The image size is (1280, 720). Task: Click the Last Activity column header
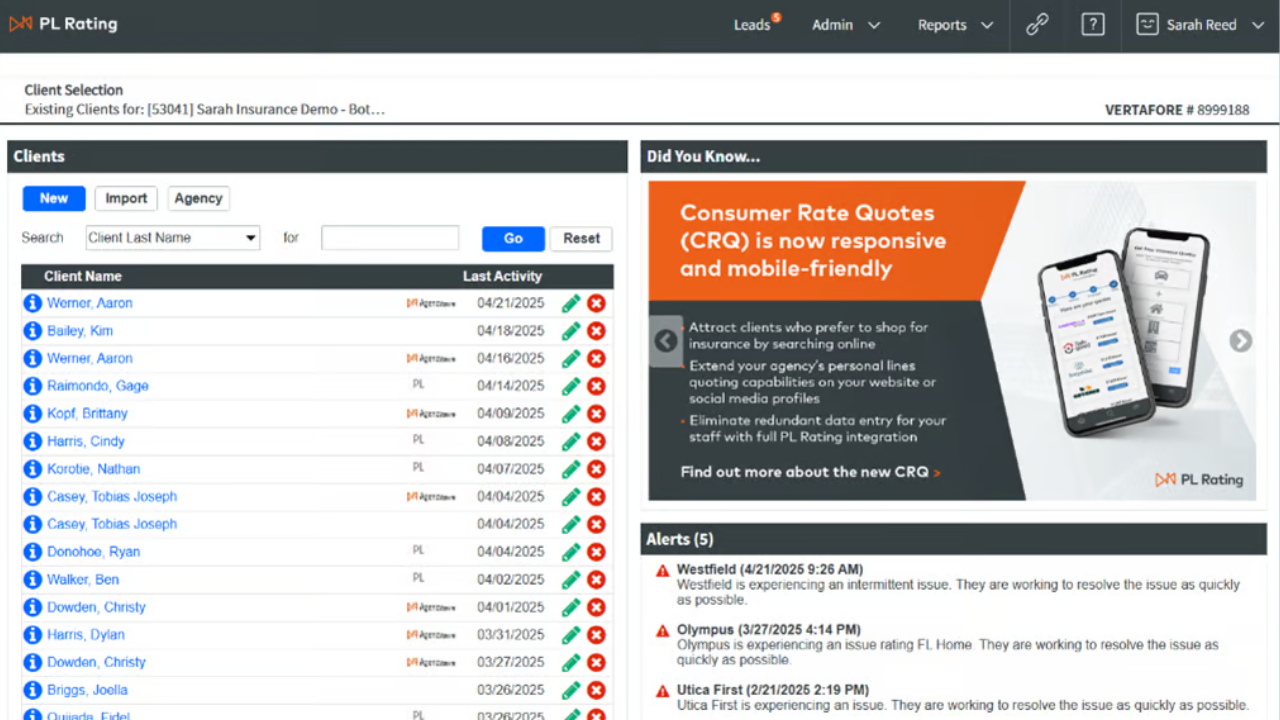502,276
